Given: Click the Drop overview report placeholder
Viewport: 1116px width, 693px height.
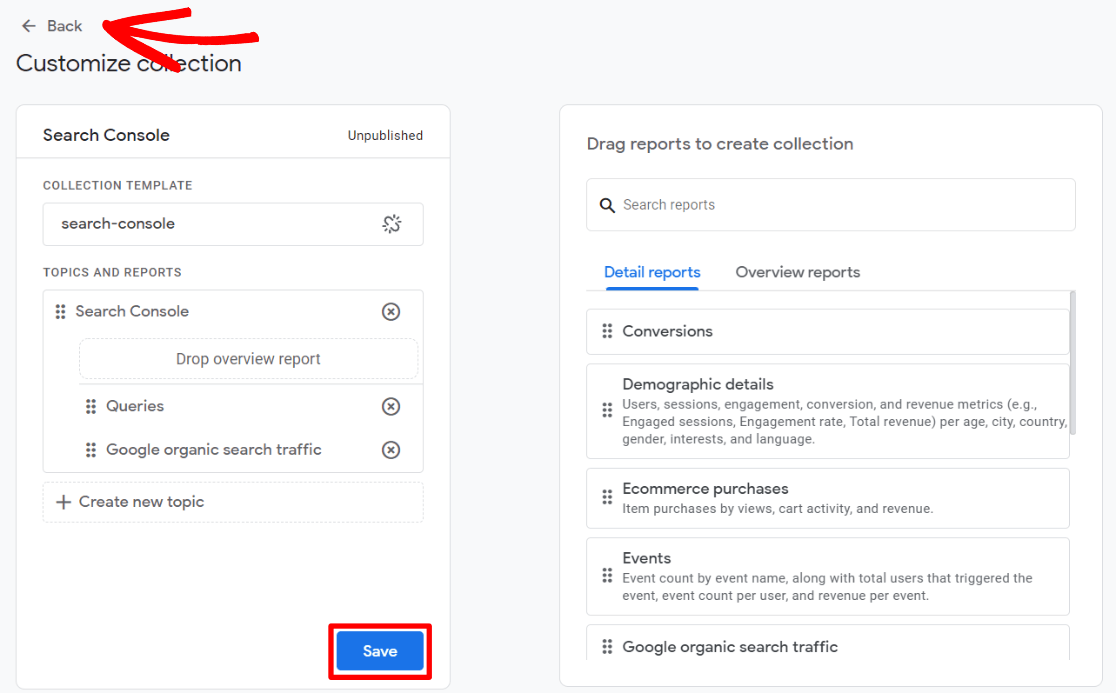Looking at the screenshot, I should (x=248, y=359).
